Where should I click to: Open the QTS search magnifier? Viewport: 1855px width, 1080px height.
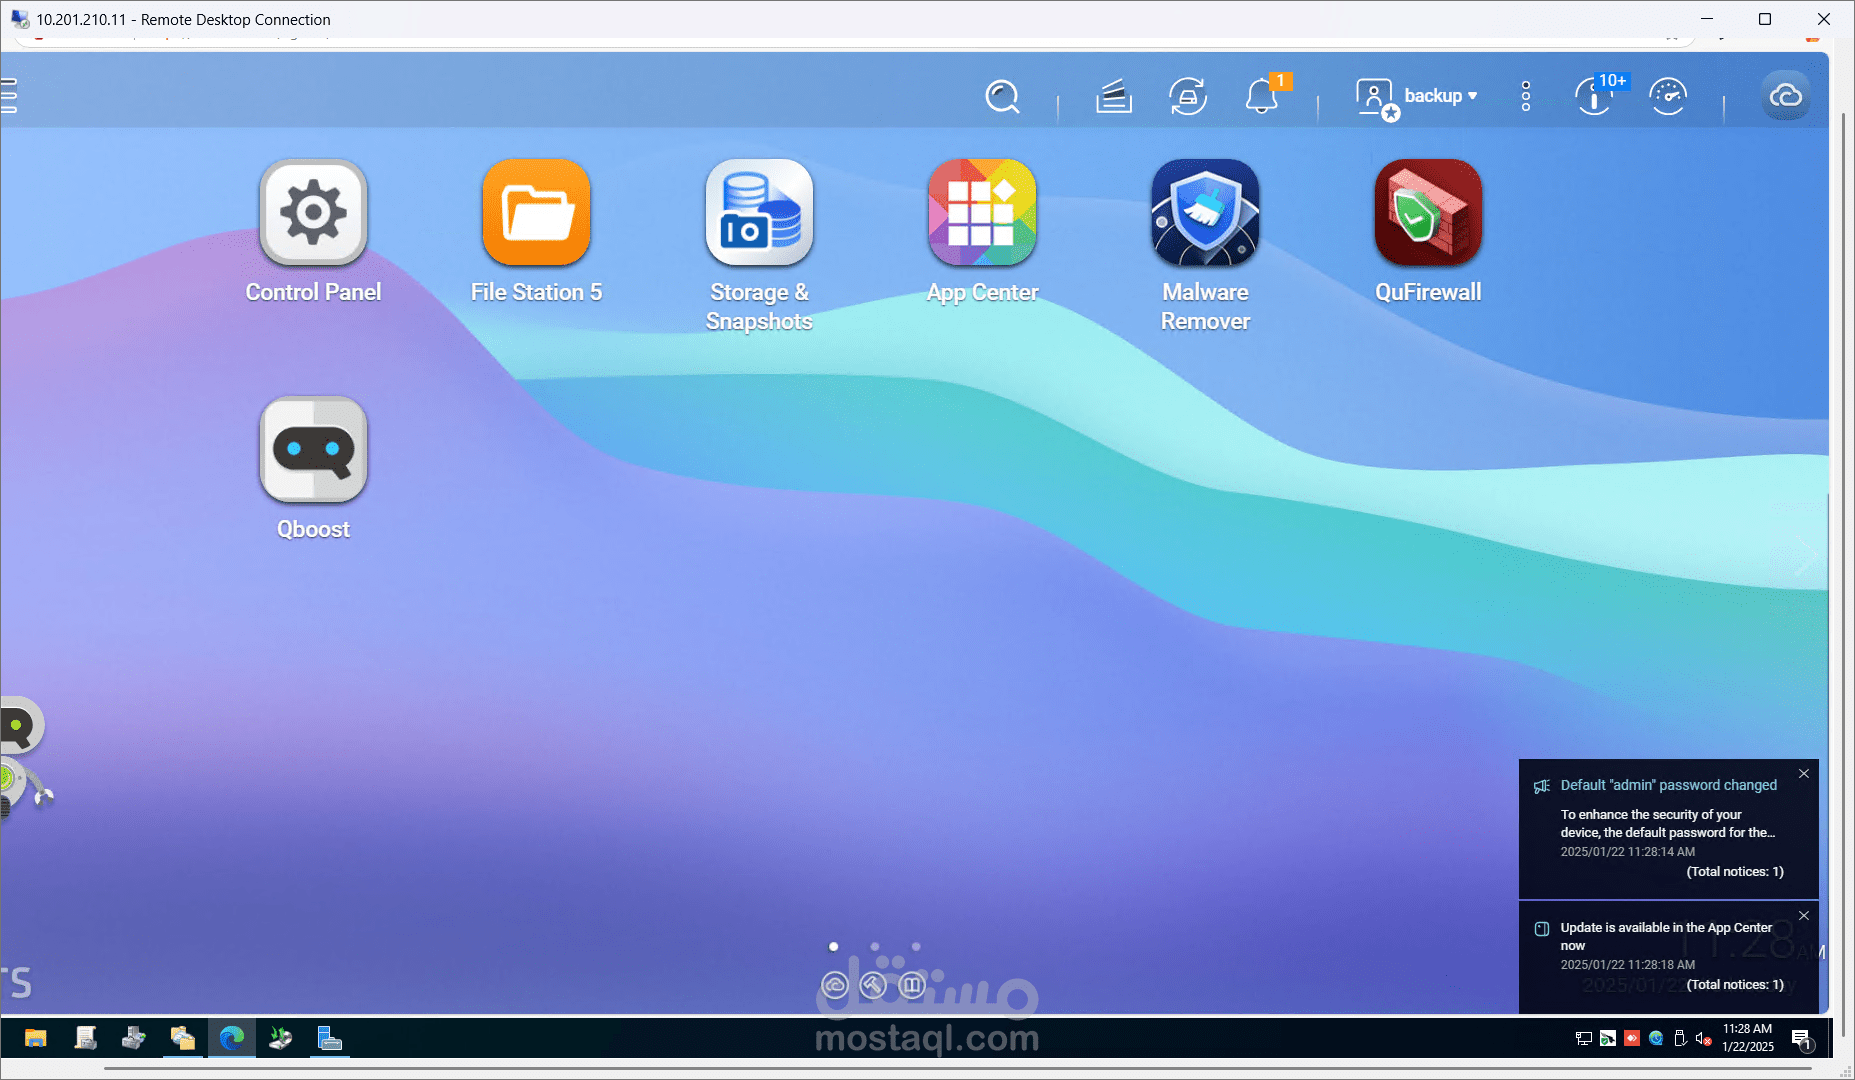1002,97
